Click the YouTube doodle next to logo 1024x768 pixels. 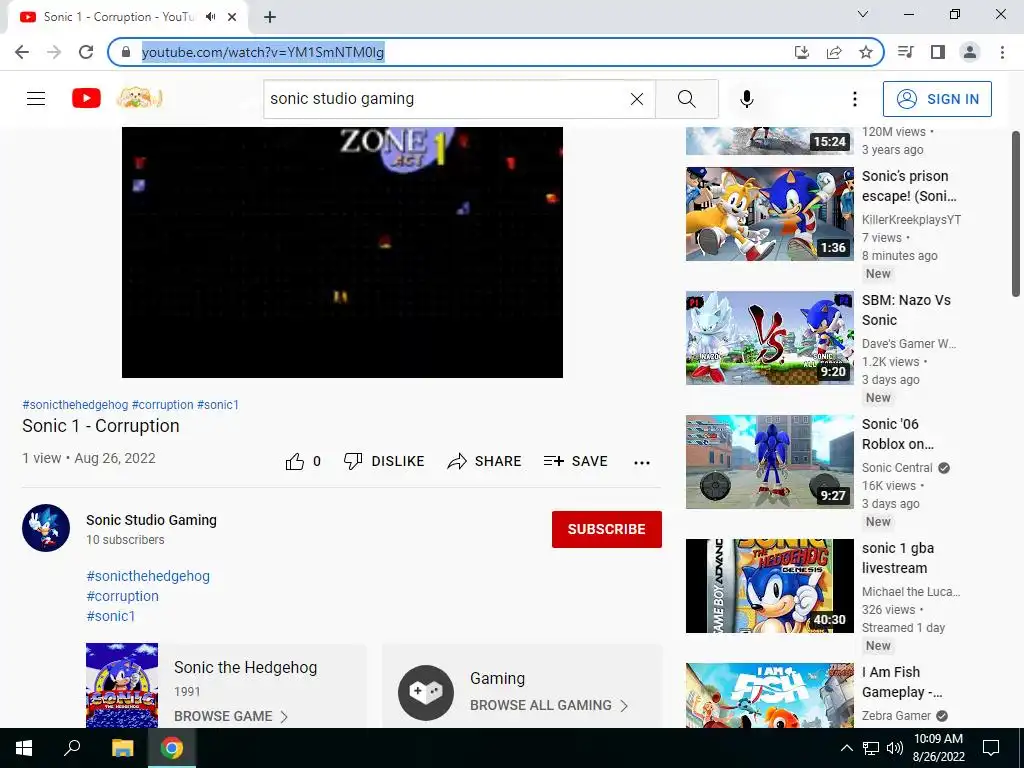[x=139, y=99]
